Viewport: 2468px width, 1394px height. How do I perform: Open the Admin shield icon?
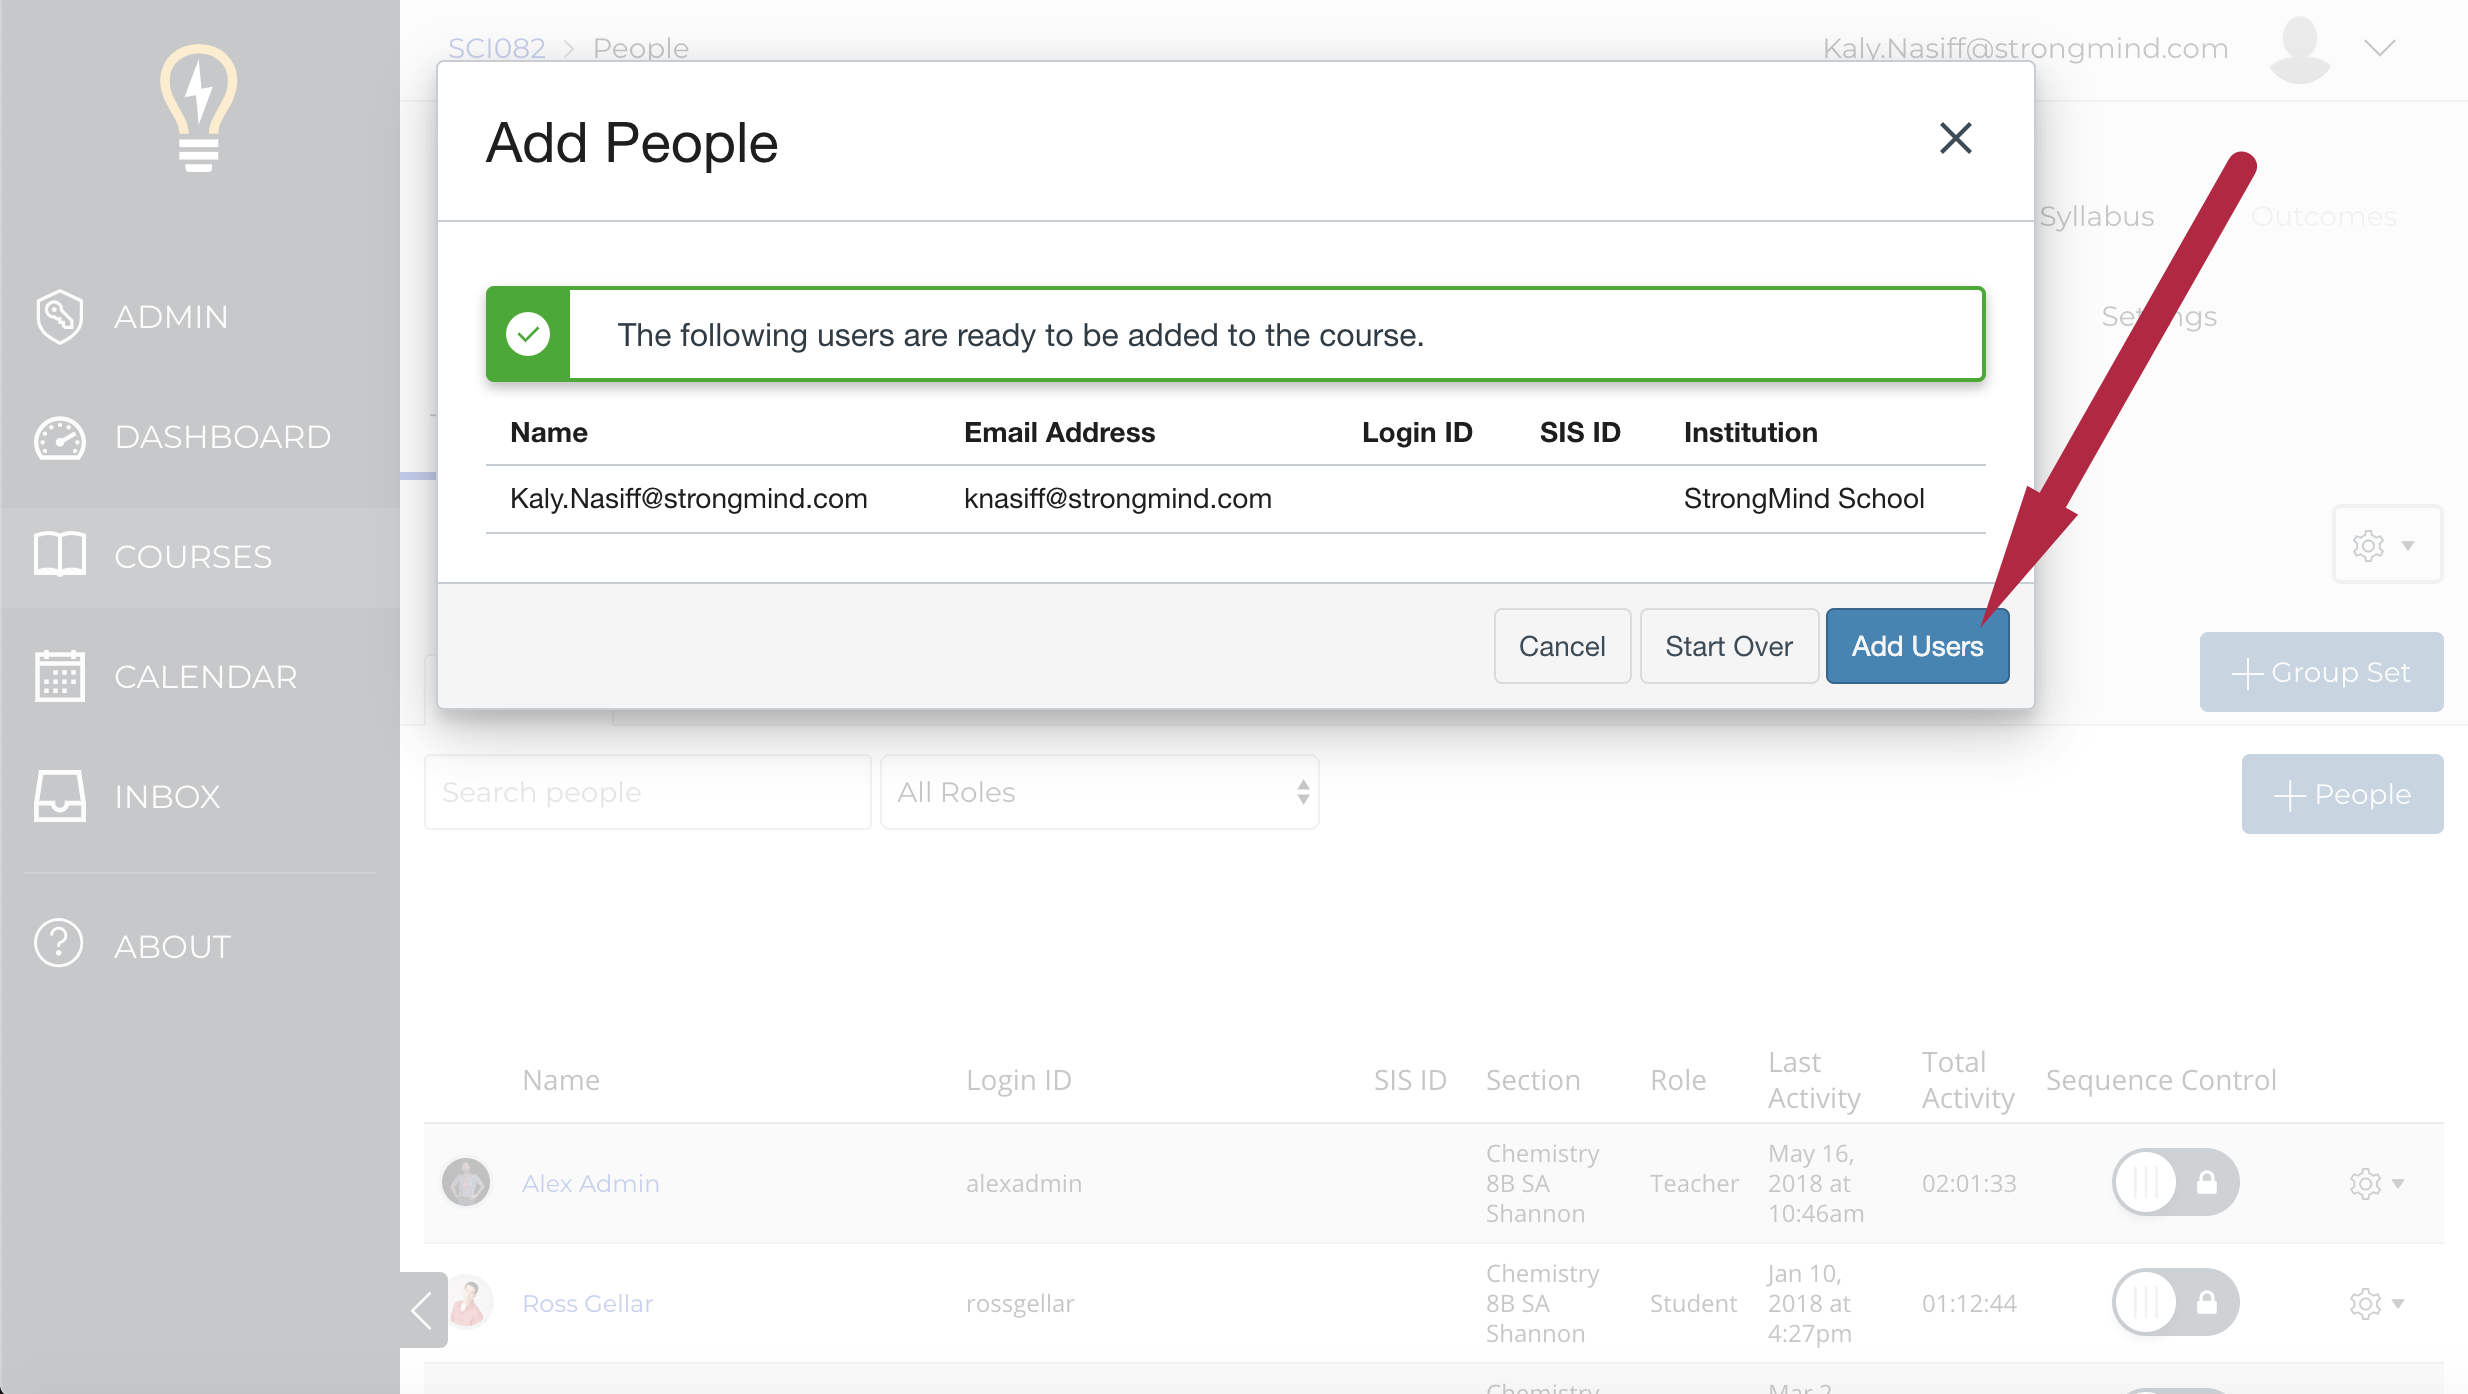(59, 316)
